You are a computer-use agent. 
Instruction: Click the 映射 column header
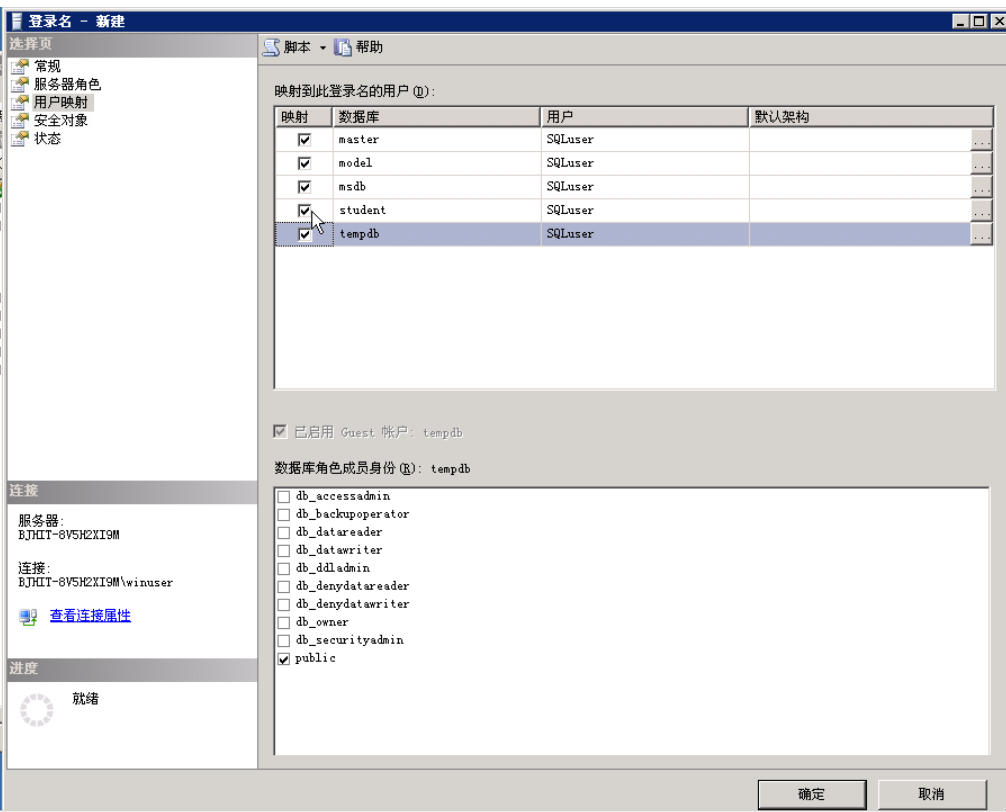coord(303,117)
